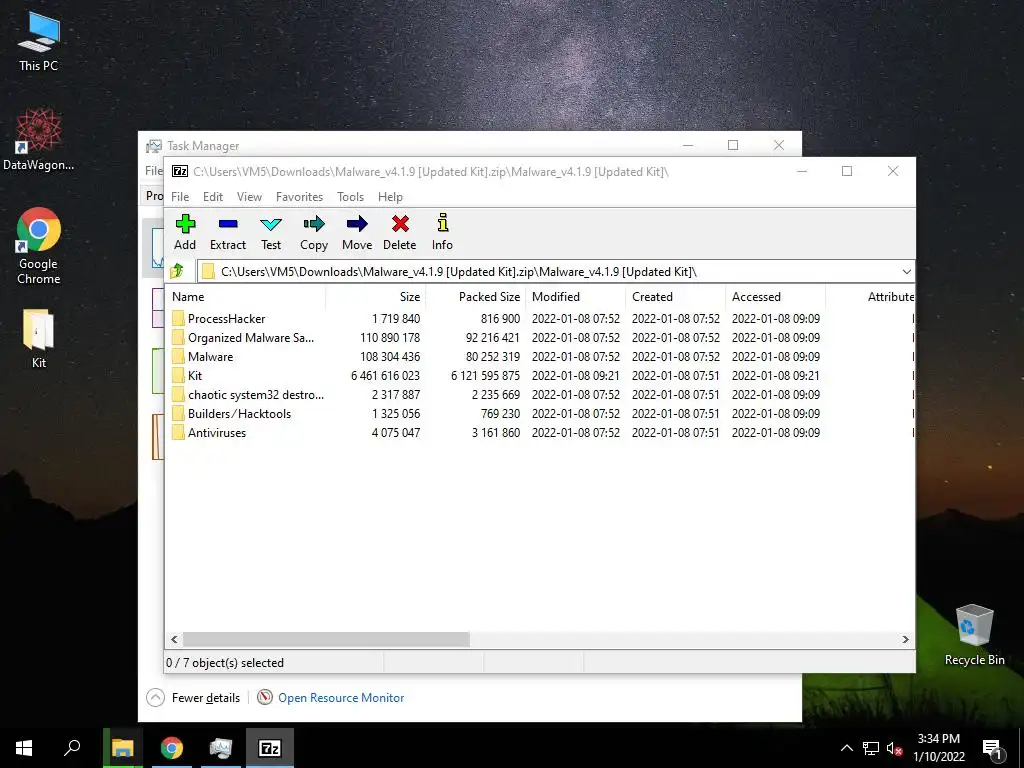Click the network tray icon

click(x=871, y=748)
